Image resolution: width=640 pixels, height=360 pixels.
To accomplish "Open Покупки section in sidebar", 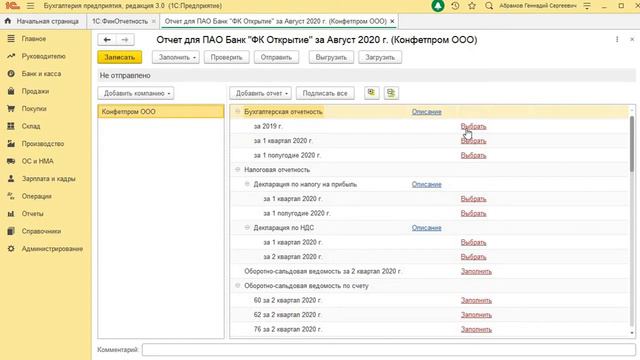I will [x=34, y=109].
